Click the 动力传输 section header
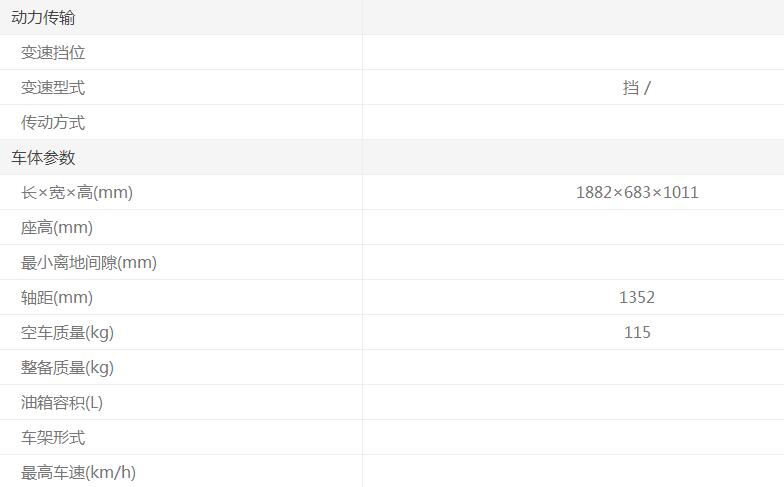Image resolution: width=784 pixels, height=487 pixels. click(x=43, y=18)
